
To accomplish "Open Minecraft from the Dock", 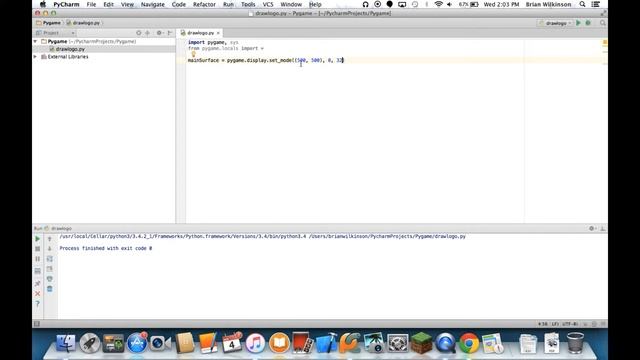I will click(x=421, y=343).
